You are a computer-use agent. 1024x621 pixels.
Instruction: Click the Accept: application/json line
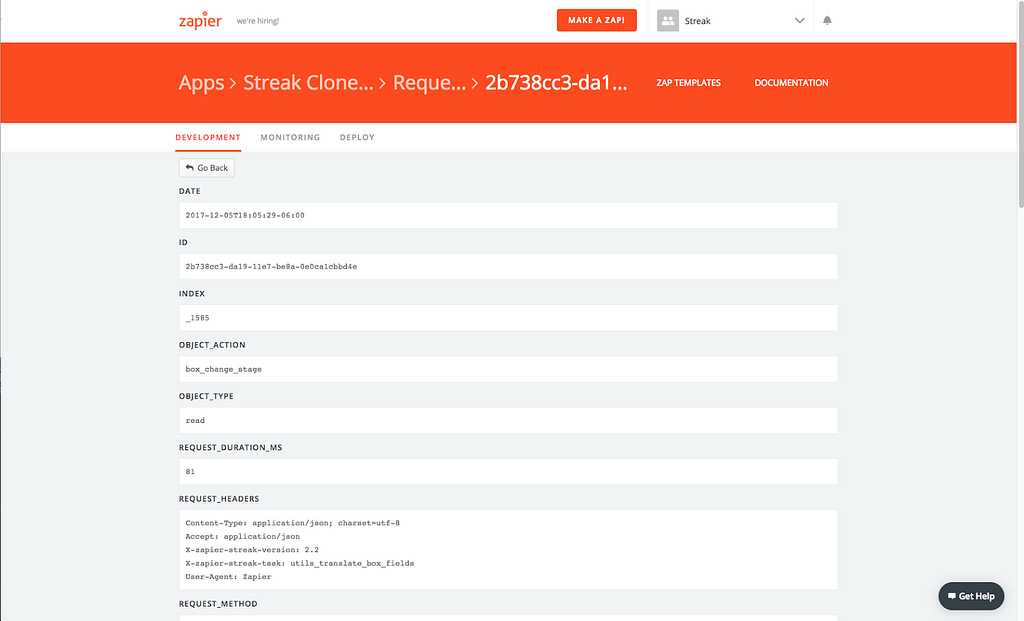click(243, 537)
